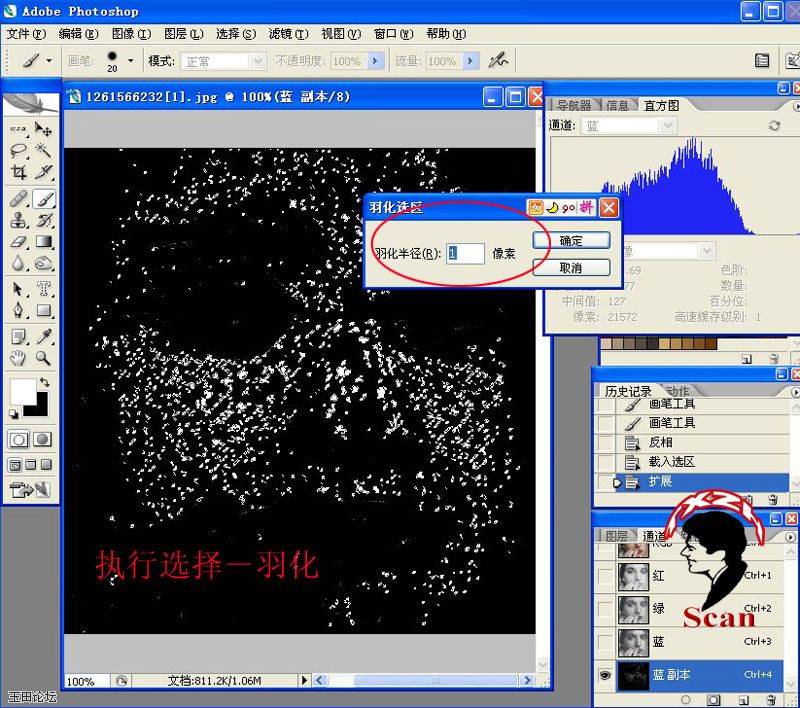Select the Clone Stamp tool
This screenshot has height=708, width=800.
pos(18,220)
